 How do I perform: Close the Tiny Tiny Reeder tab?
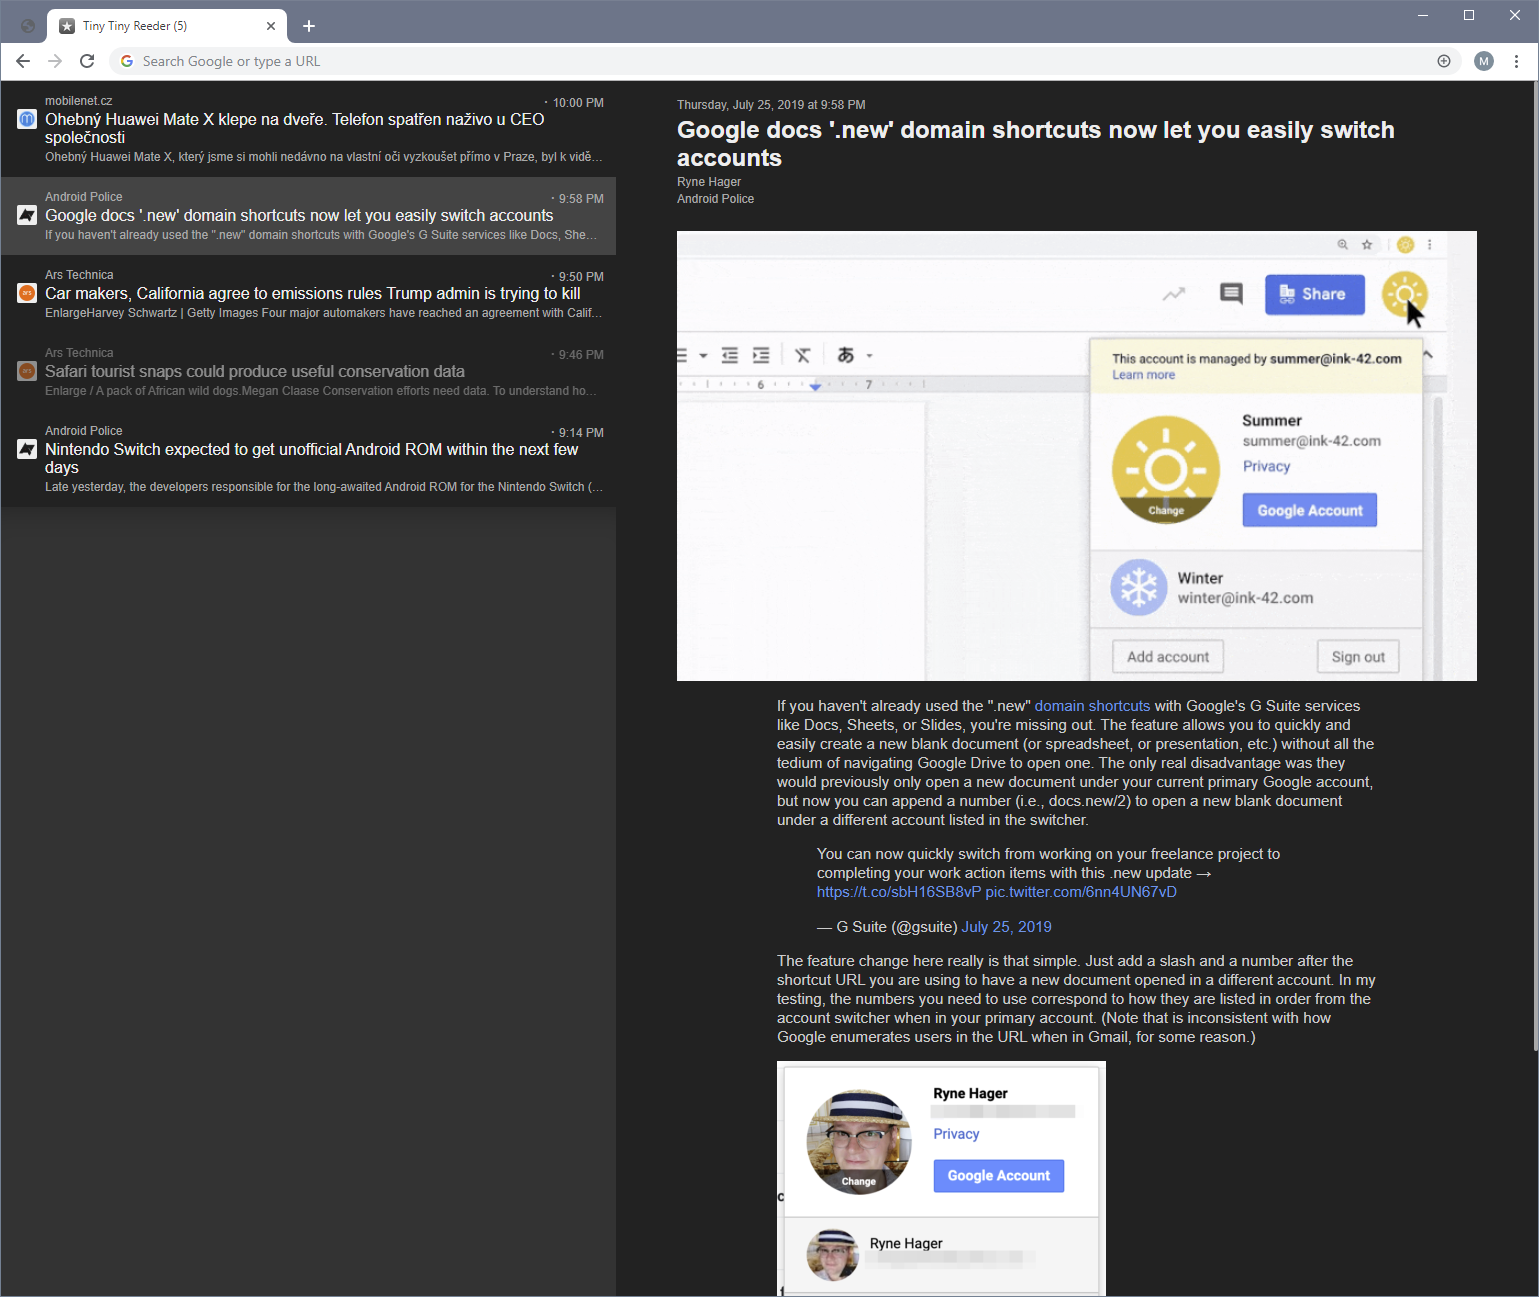[x=271, y=26]
